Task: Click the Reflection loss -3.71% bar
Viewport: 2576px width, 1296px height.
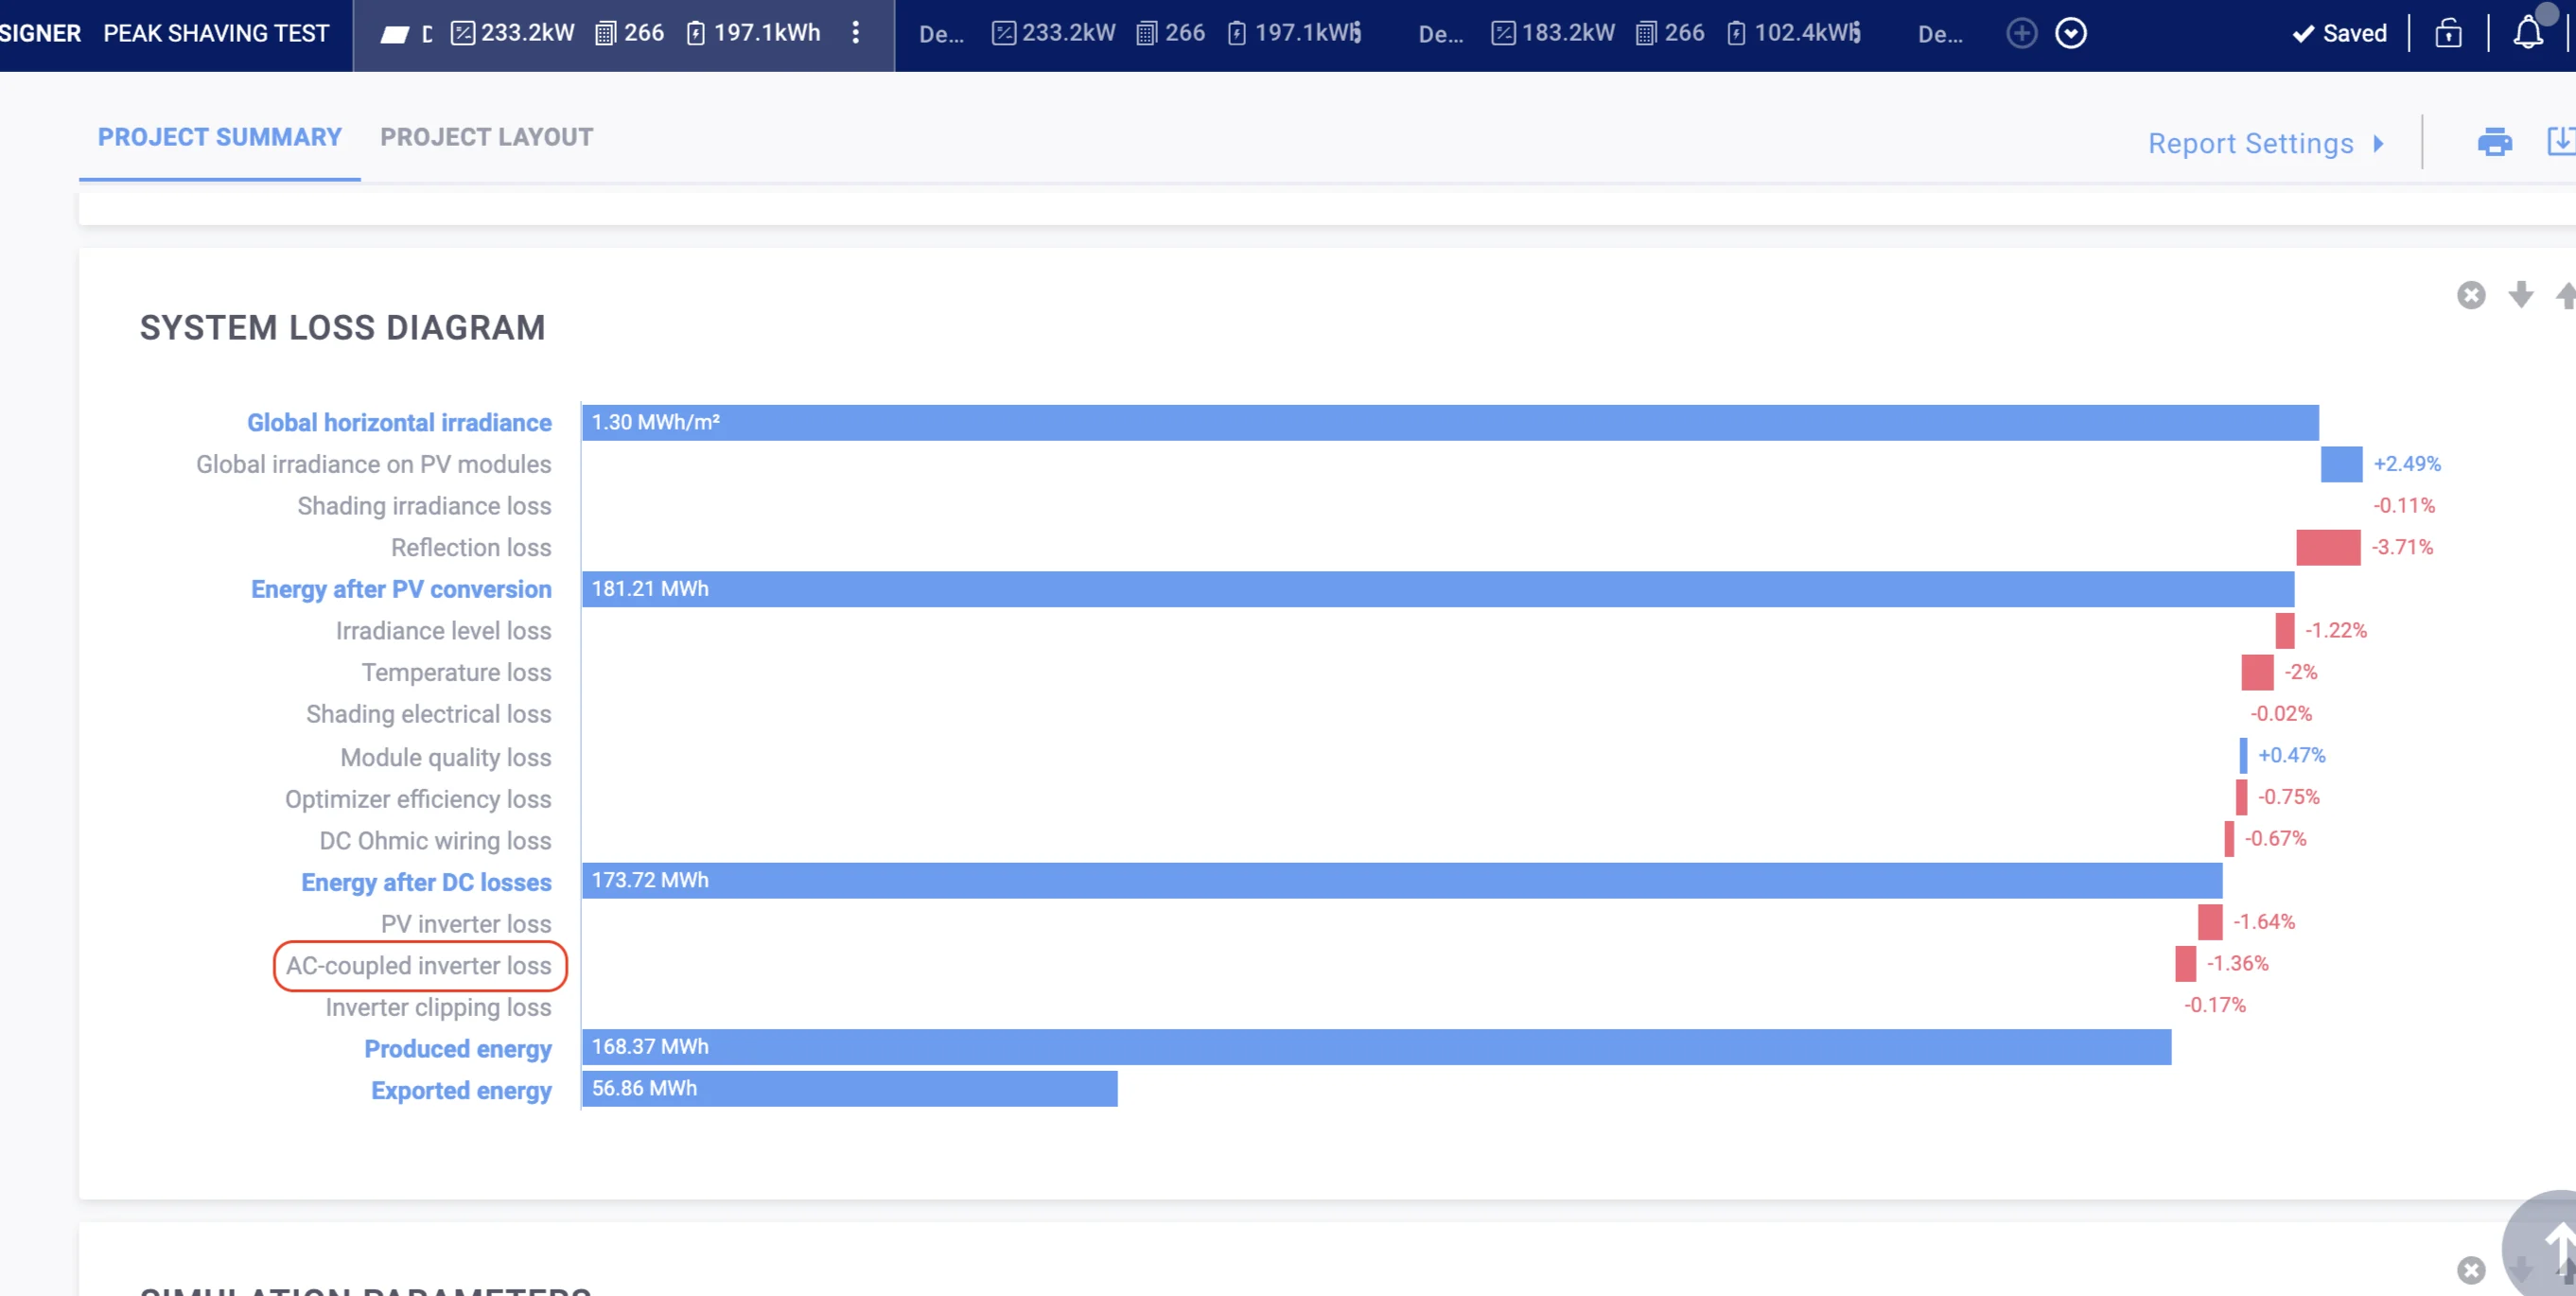Action: tap(2327, 547)
